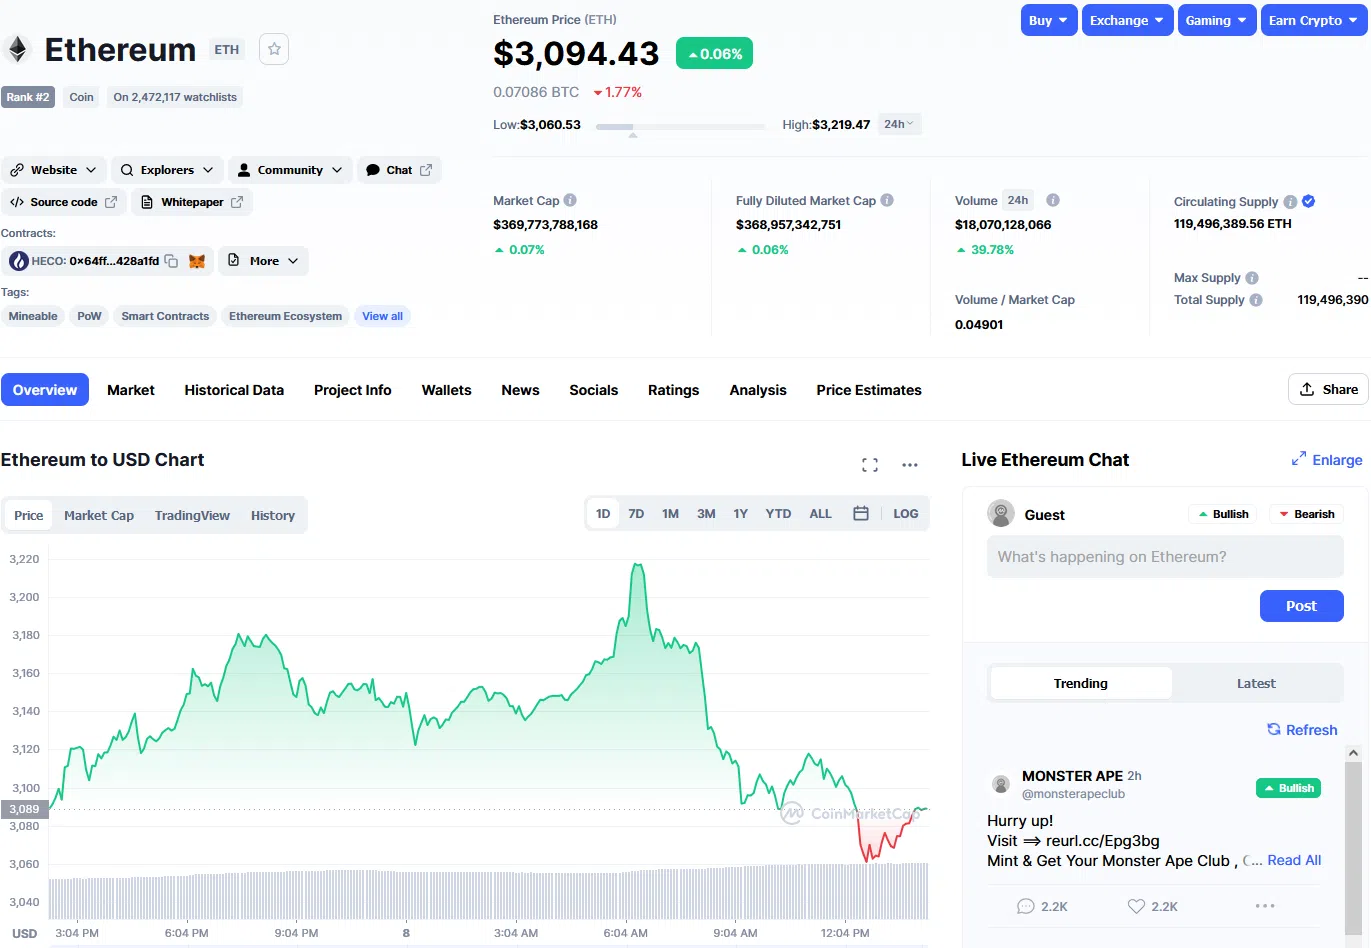Open info icon next to Market Cap
The image size is (1371, 948).
570,200
